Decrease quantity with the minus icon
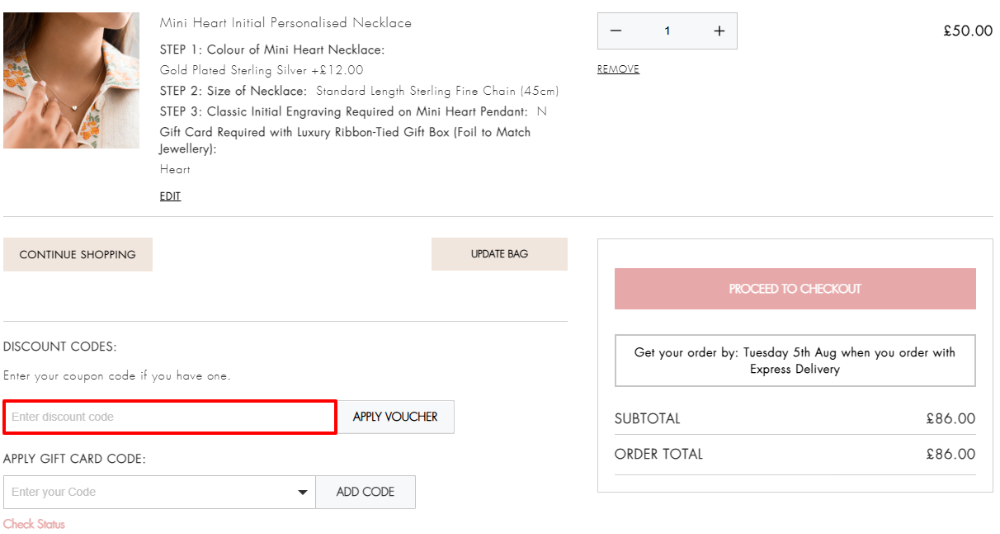Image resolution: width=1000 pixels, height=534 pixels. point(616,31)
